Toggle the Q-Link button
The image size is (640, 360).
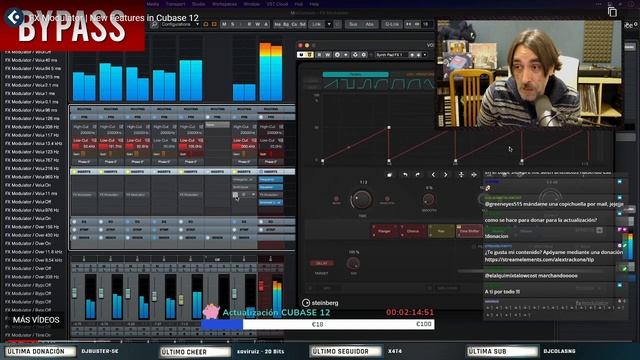coord(392,24)
